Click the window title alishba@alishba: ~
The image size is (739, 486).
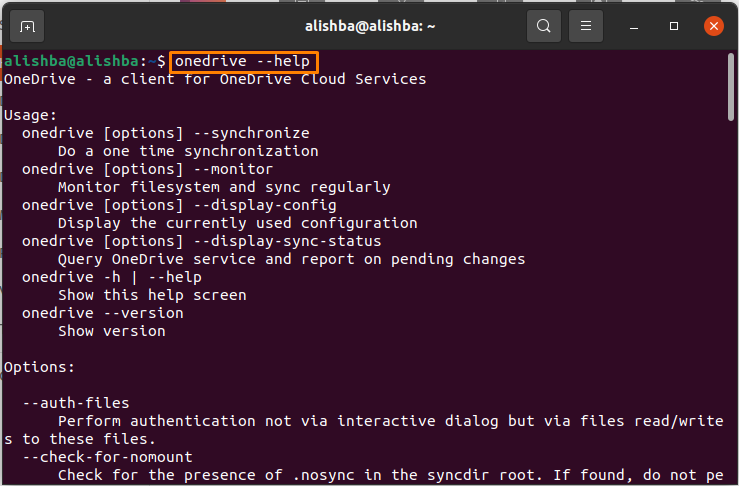370,26
